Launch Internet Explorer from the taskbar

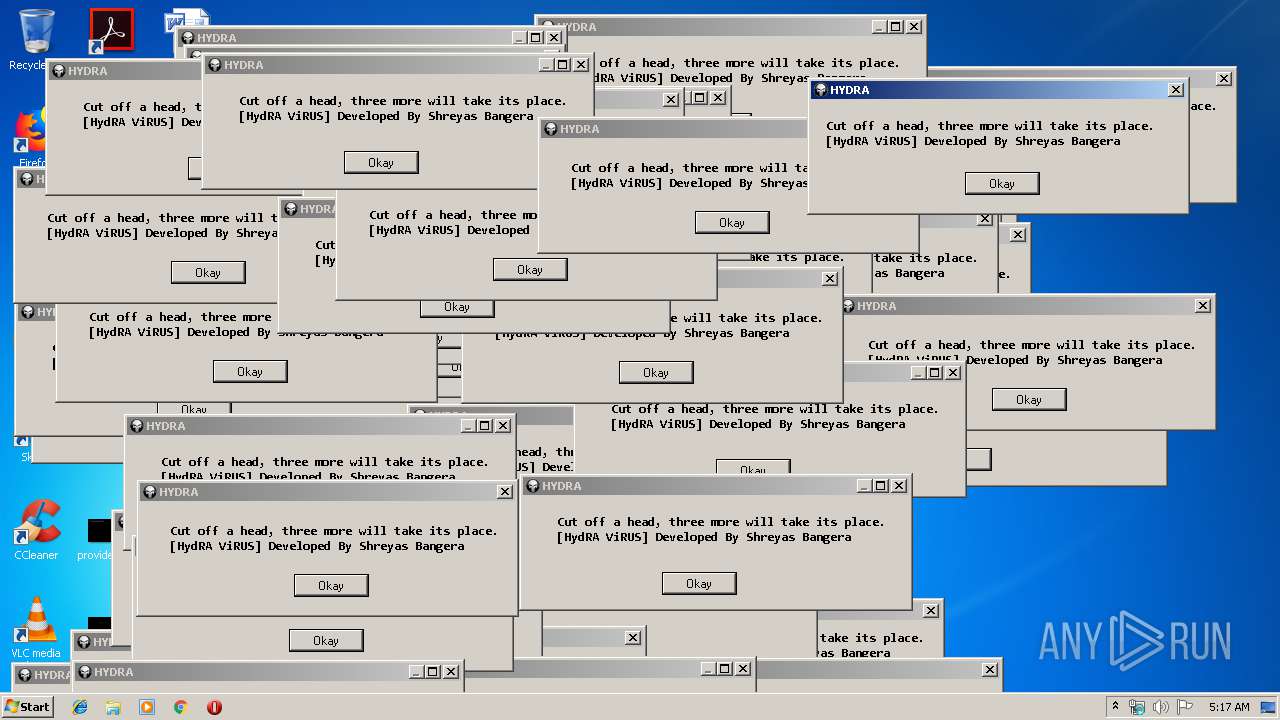click(80, 707)
